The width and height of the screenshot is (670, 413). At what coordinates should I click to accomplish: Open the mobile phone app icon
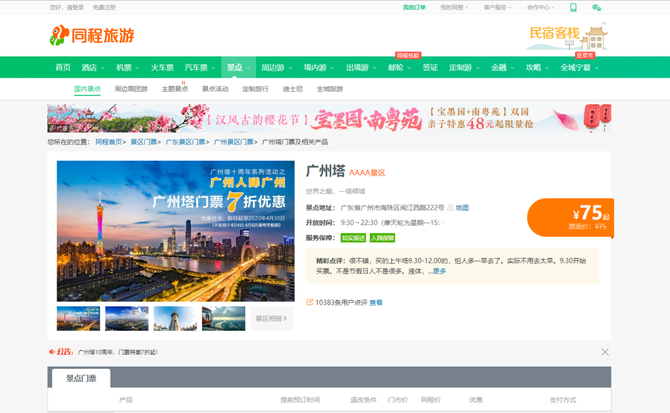point(573,7)
